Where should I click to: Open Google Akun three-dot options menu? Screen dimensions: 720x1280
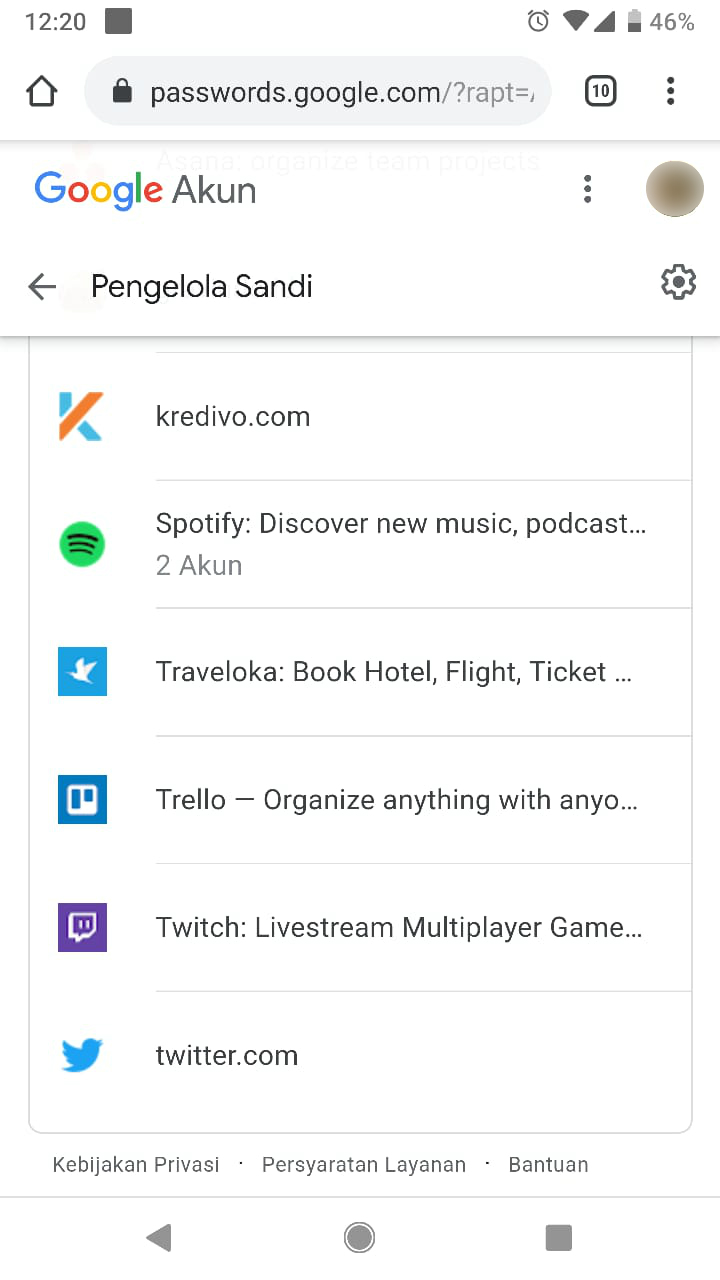(x=588, y=189)
